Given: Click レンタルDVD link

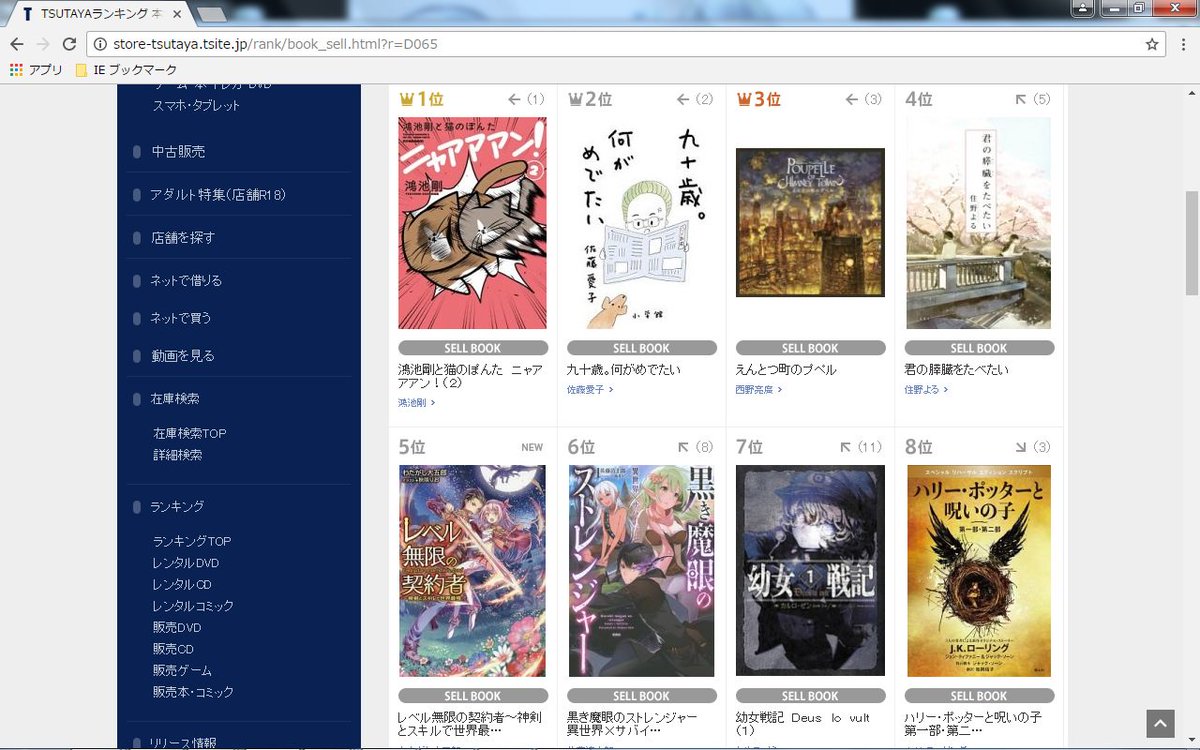Looking at the screenshot, I should click(x=185, y=563).
